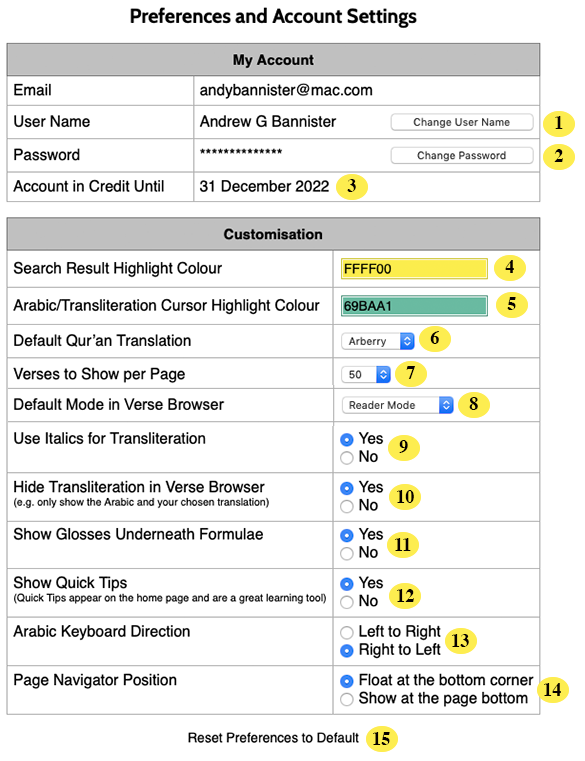This screenshot has height=761, width=585.
Task: Click the yellow FFFF00 highlight colour field
Action: click(x=414, y=268)
